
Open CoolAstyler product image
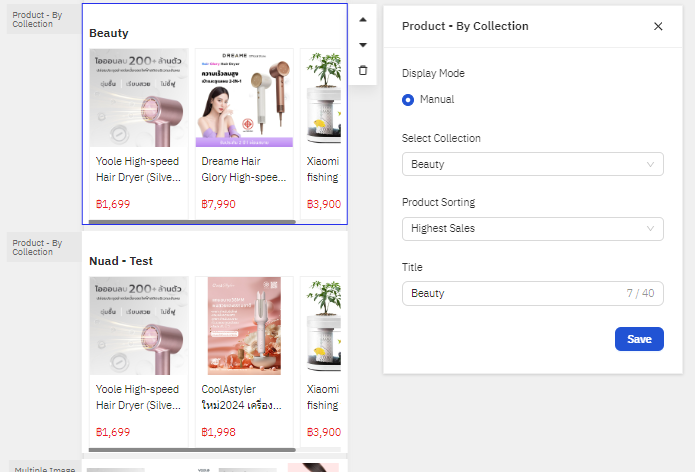click(244, 326)
